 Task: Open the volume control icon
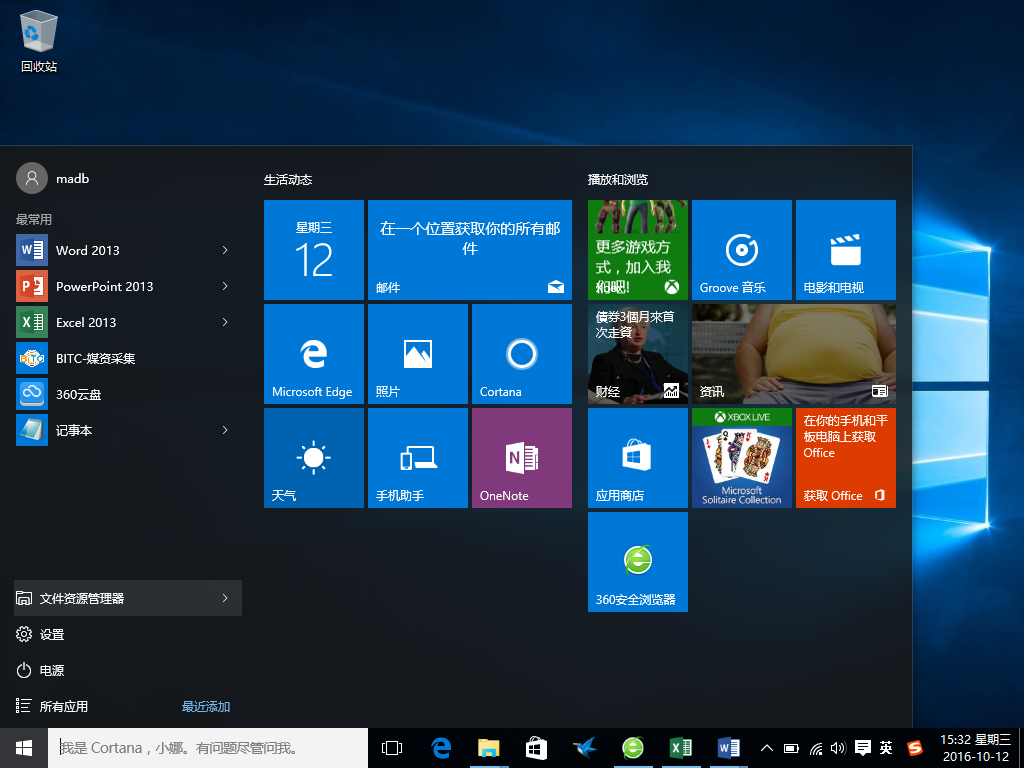click(x=839, y=748)
